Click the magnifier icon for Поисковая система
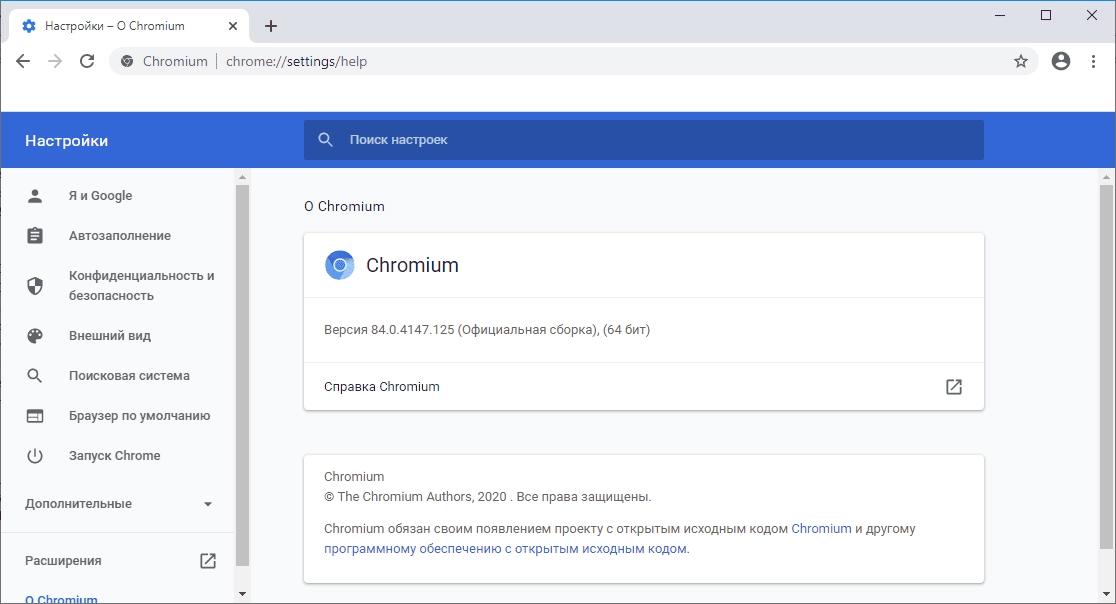 click(35, 376)
